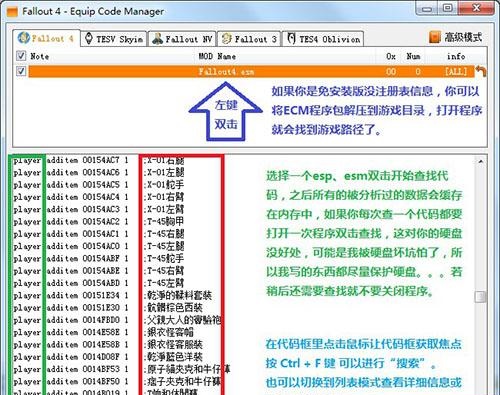Click the code line 00154AC2 T-45胸甲
This screenshot has height=395, width=500.
point(99,222)
